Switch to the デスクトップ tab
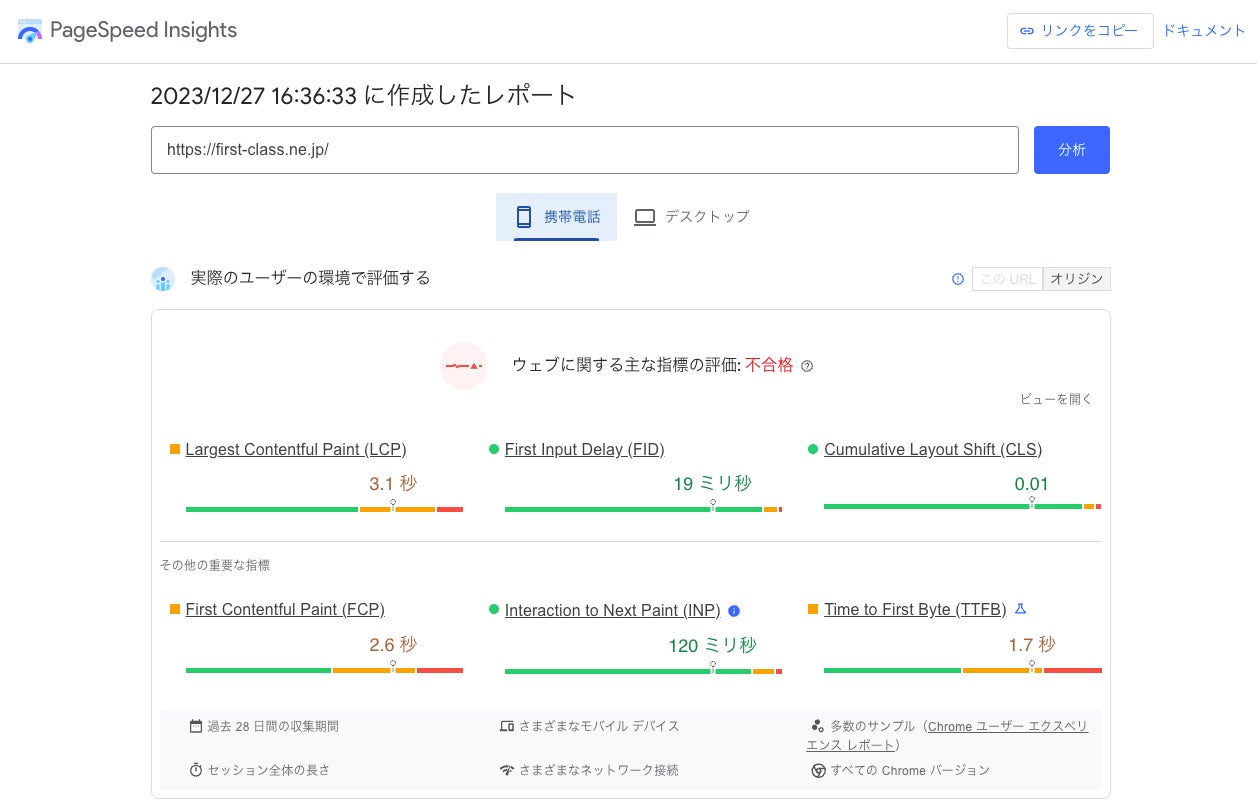Image resolution: width=1257 pixels, height=812 pixels. click(691, 217)
